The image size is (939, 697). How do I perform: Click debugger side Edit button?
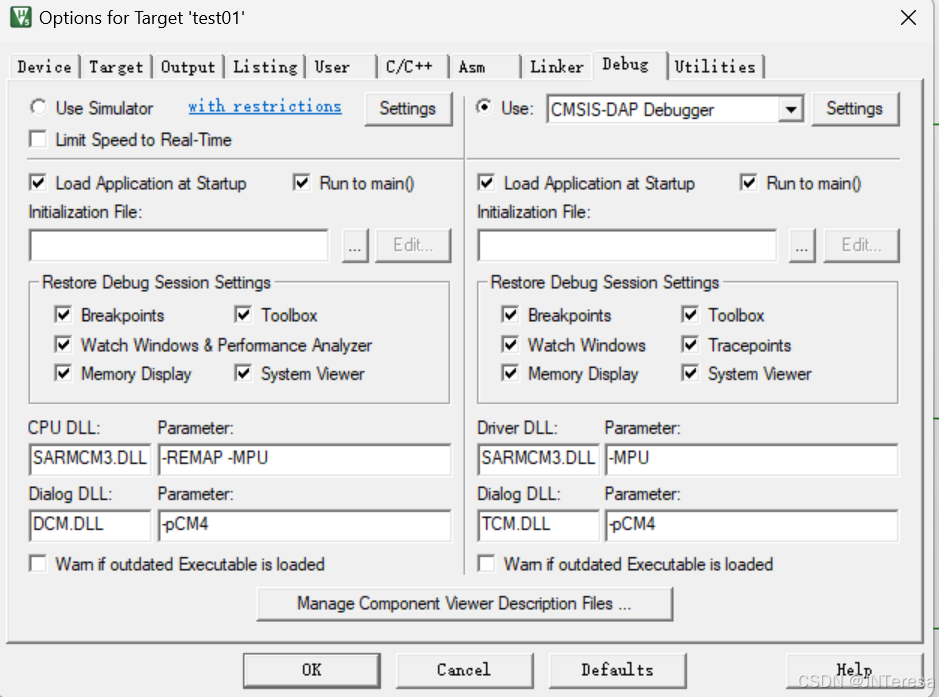click(861, 246)
